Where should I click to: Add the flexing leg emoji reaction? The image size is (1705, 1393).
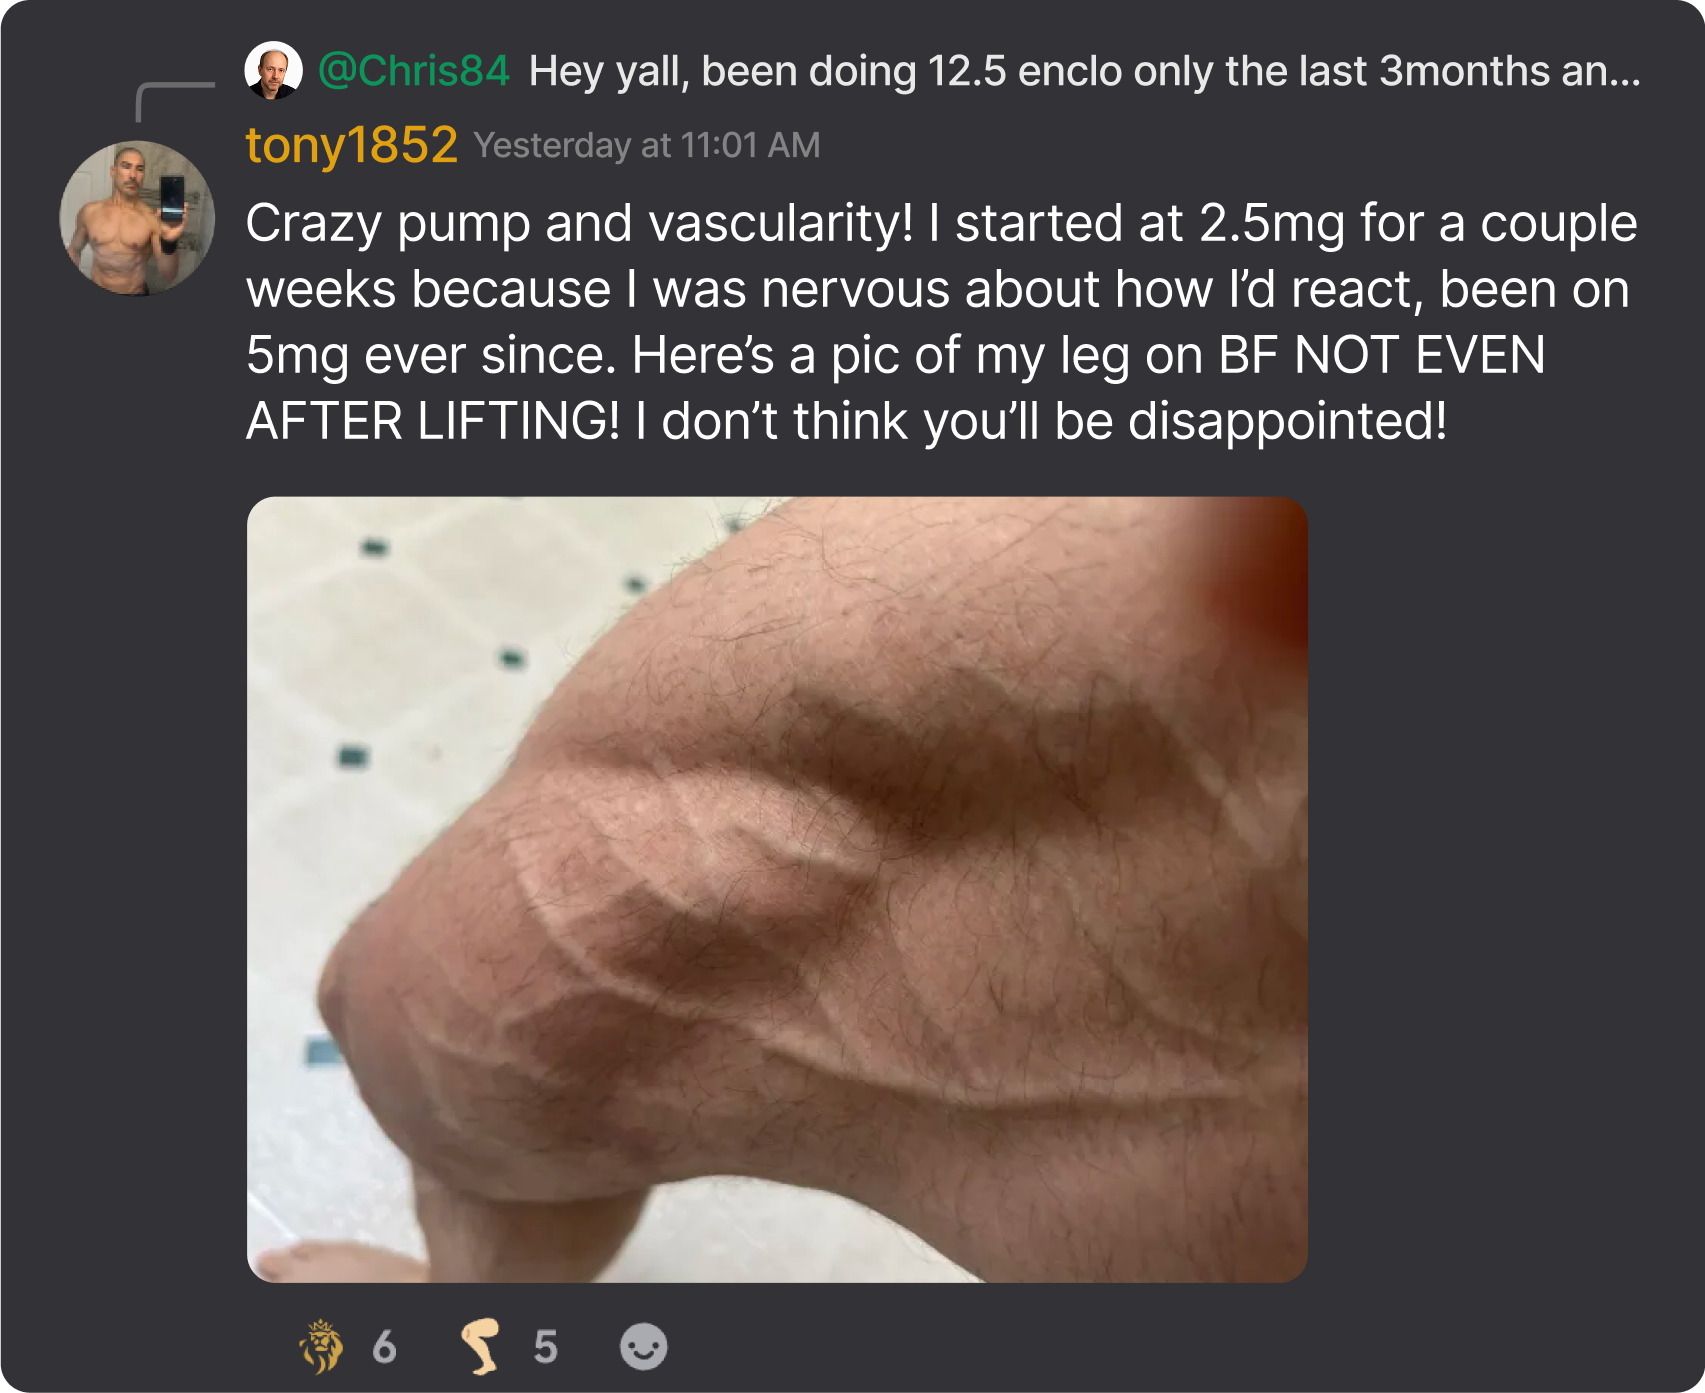(481, 1347)
